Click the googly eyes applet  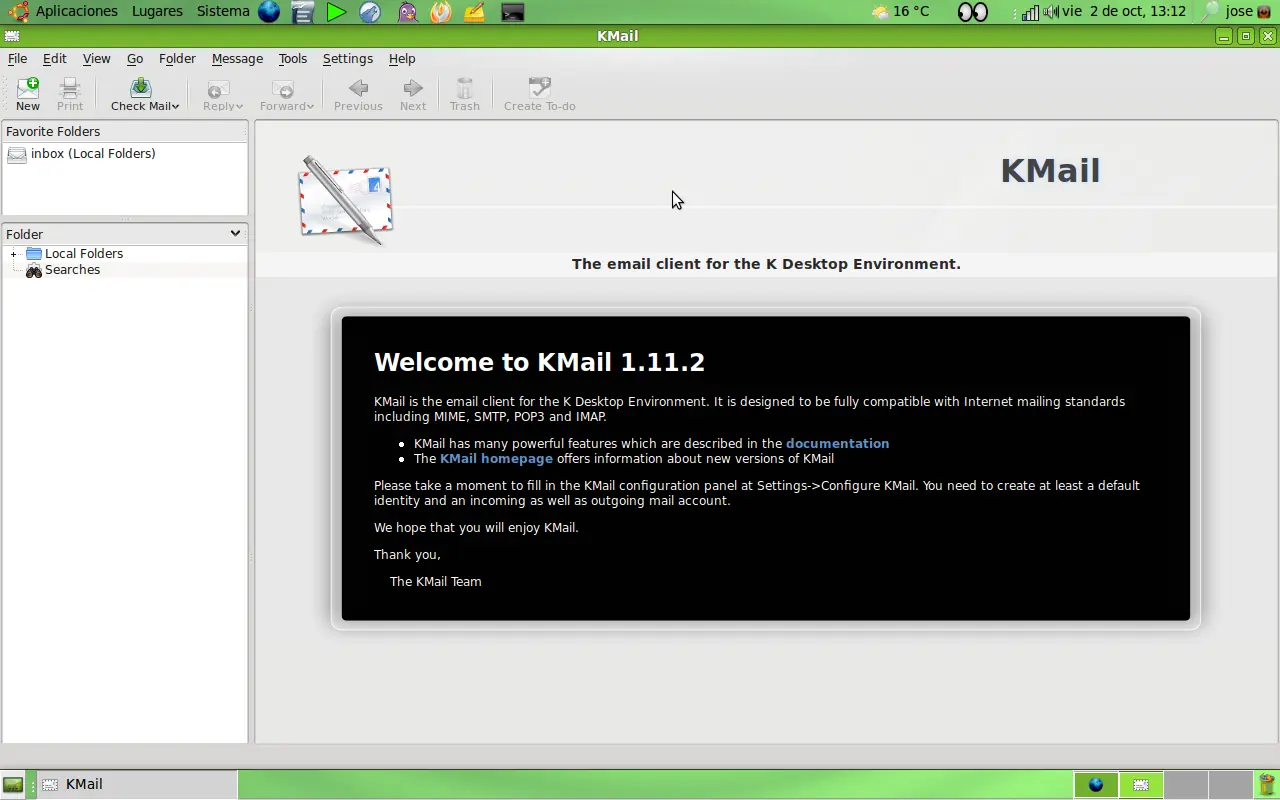[x=973, y=12]
